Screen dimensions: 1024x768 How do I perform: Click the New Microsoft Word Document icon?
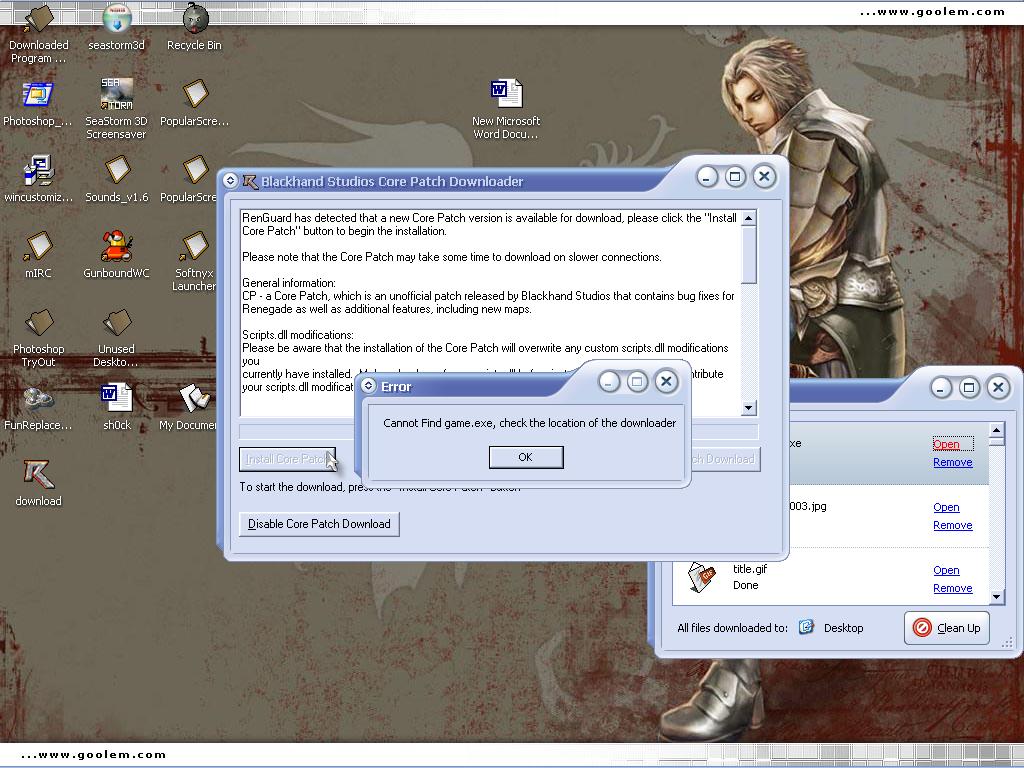506,95
